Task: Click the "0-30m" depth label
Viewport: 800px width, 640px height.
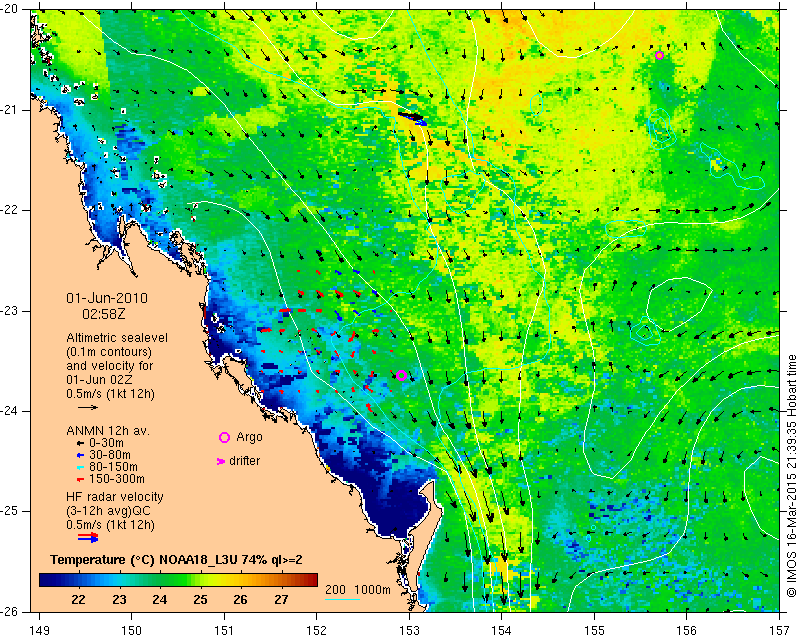Action: 106,443
